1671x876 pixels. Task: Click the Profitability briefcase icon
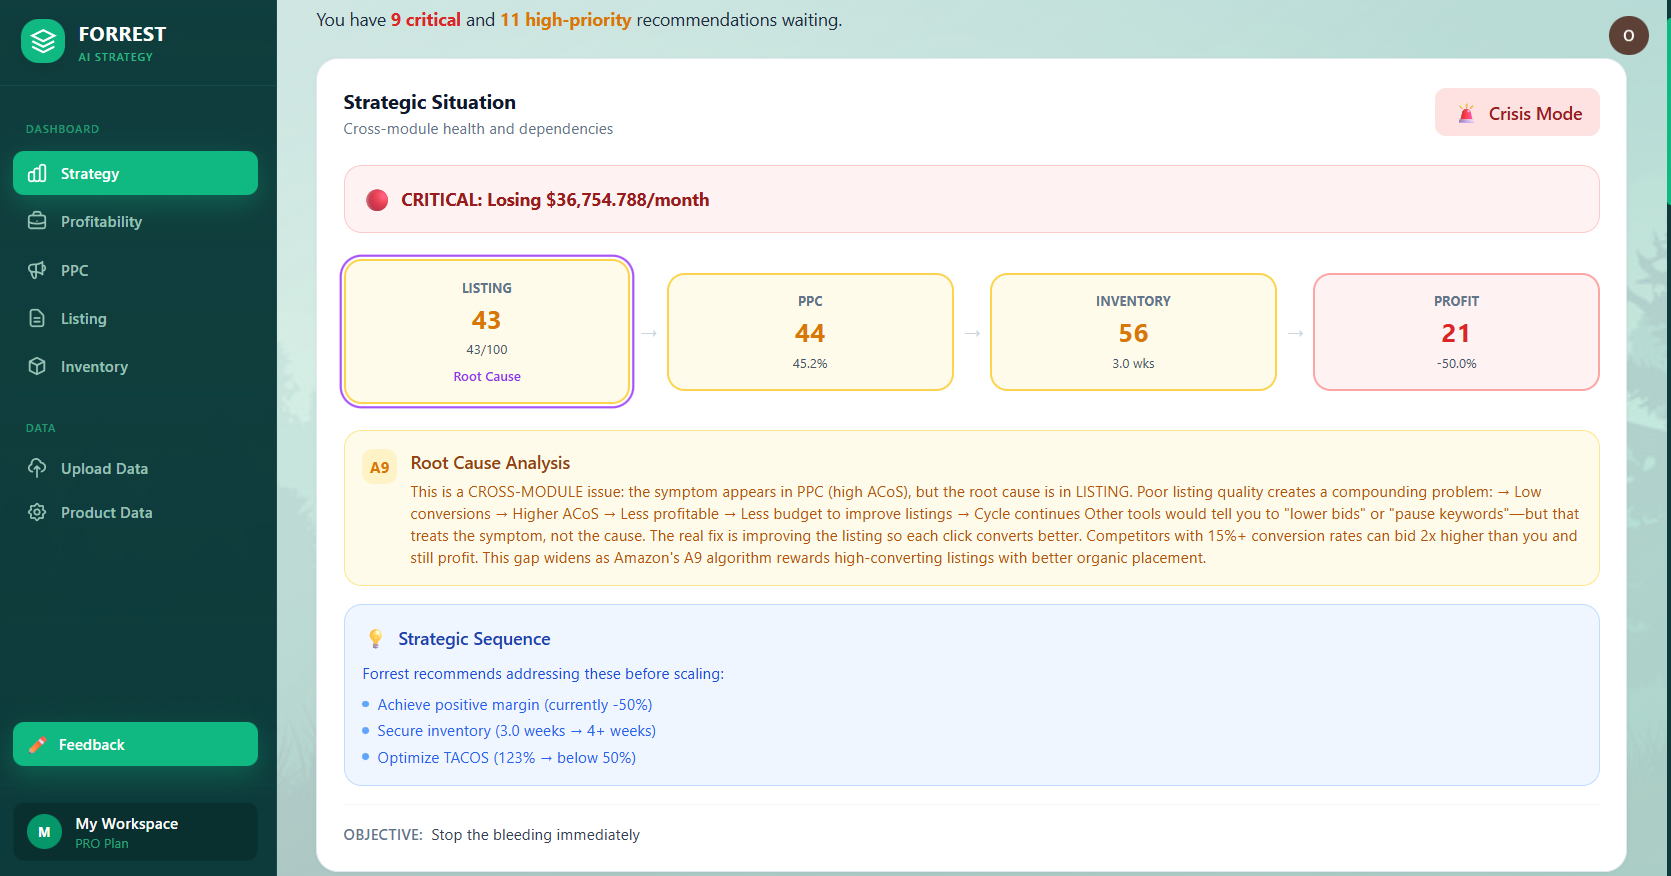coord(37,221)
